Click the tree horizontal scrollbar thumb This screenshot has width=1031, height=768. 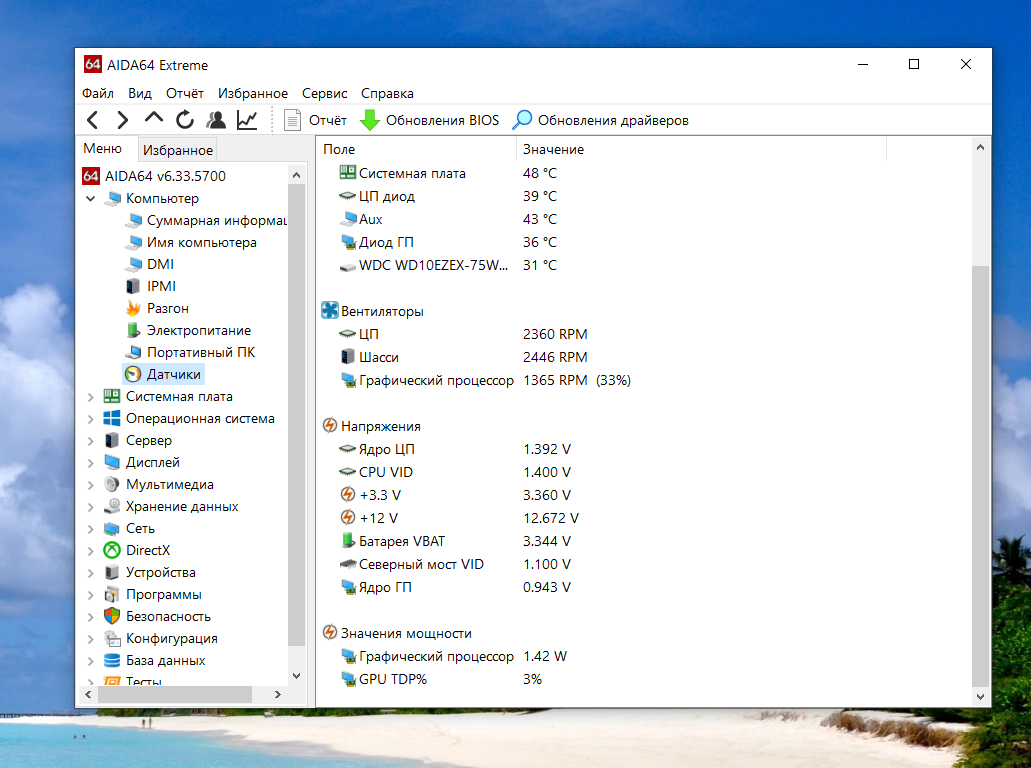(175, 694)
